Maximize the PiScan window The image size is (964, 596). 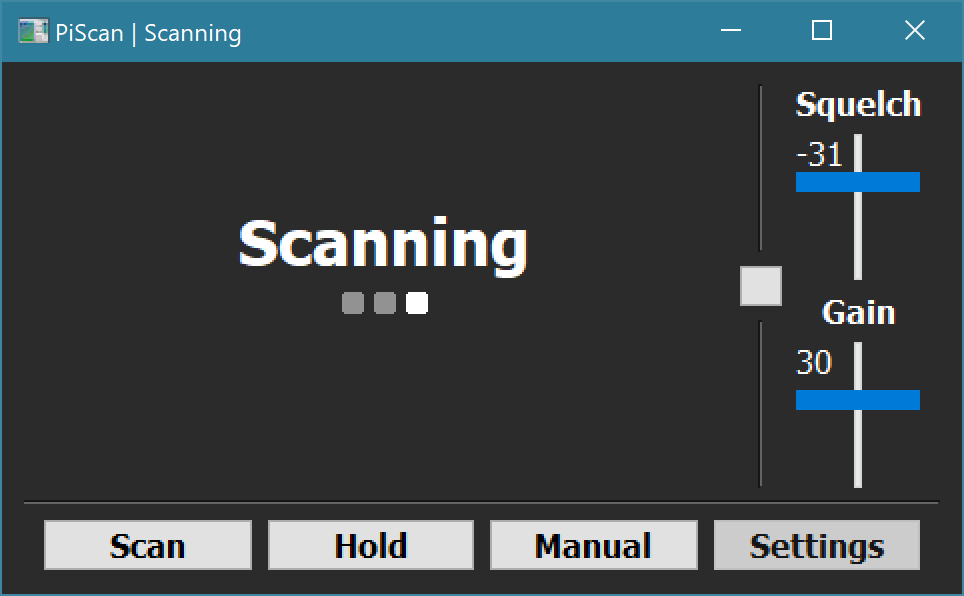click(822, 32)
